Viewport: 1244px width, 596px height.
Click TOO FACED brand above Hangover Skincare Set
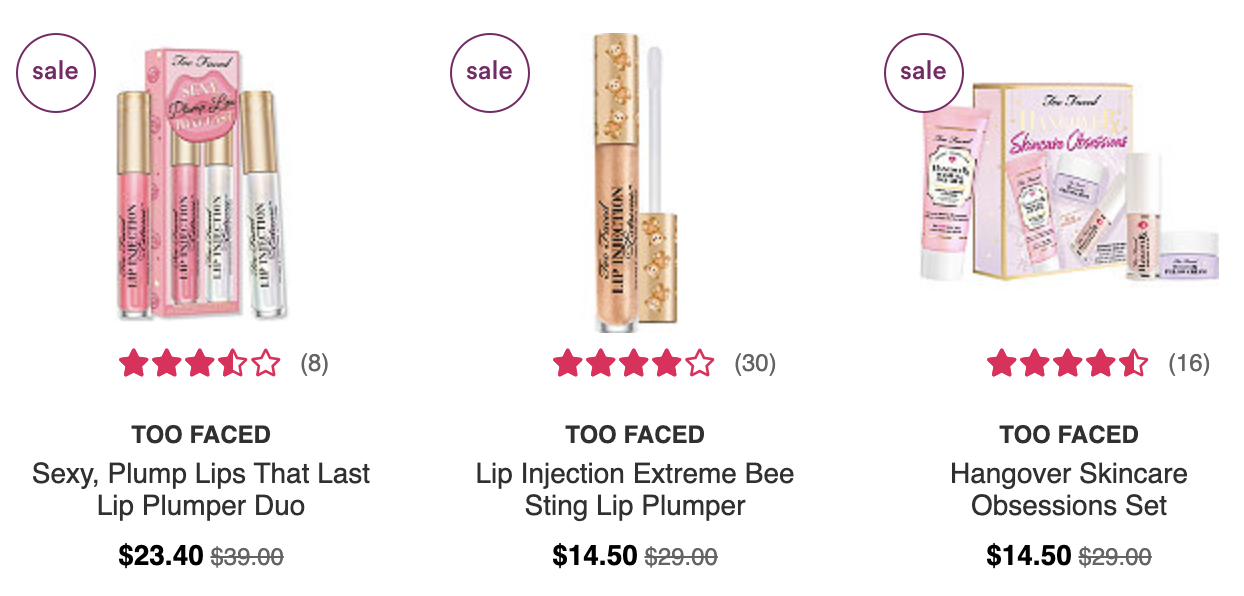tap(1069, 435)
